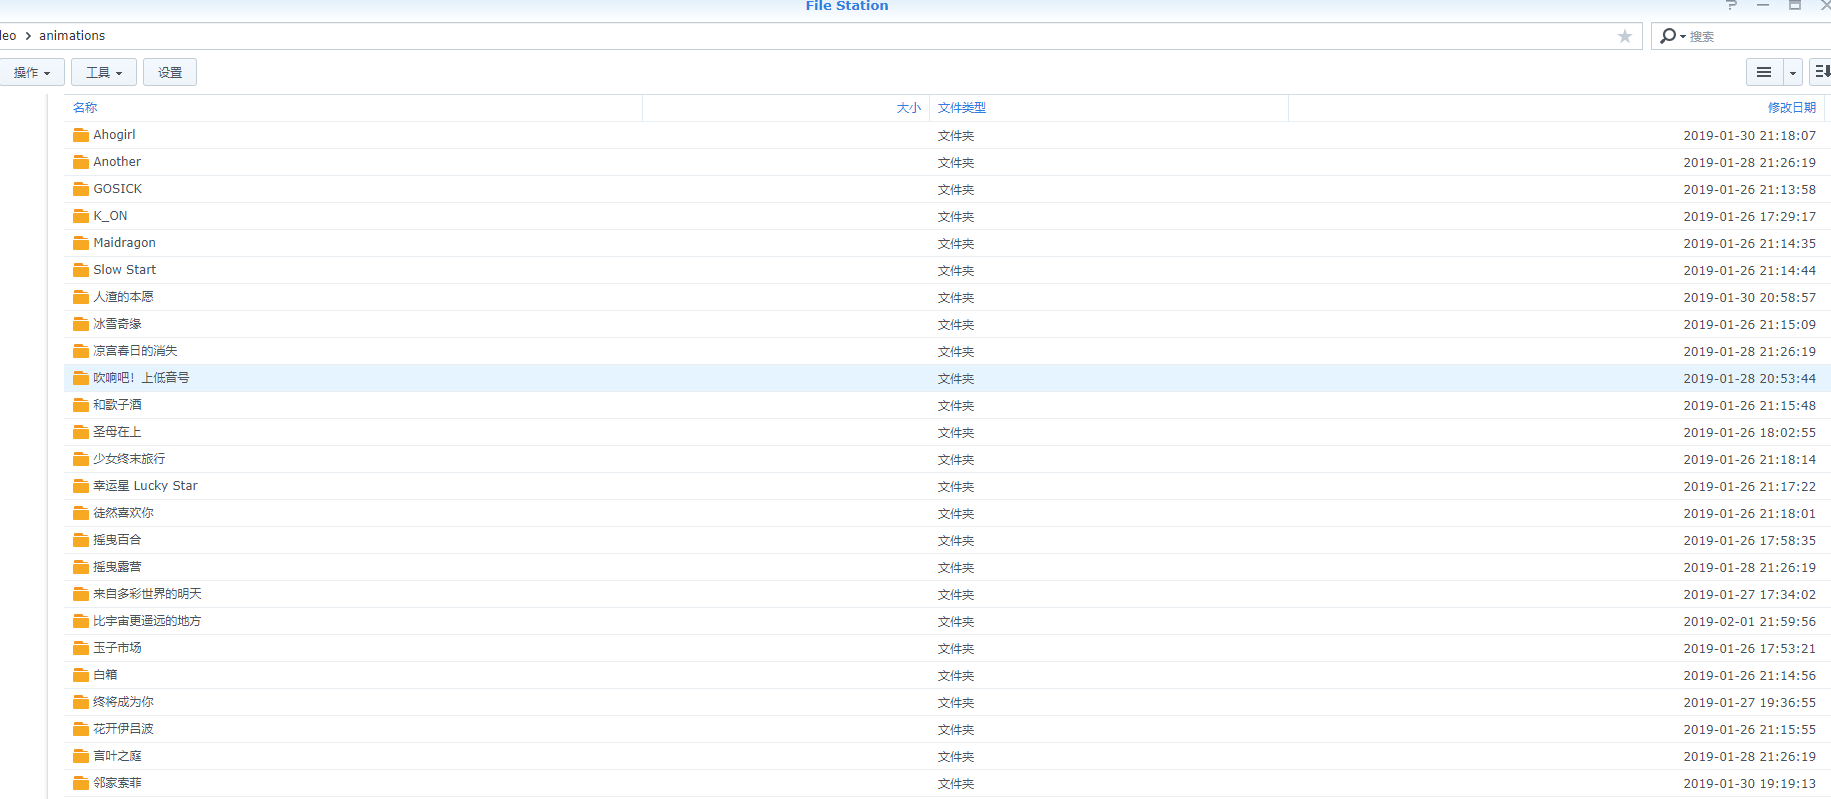
Task: Open the 操作 action dropdown
Action: click(x=31, y=72)
